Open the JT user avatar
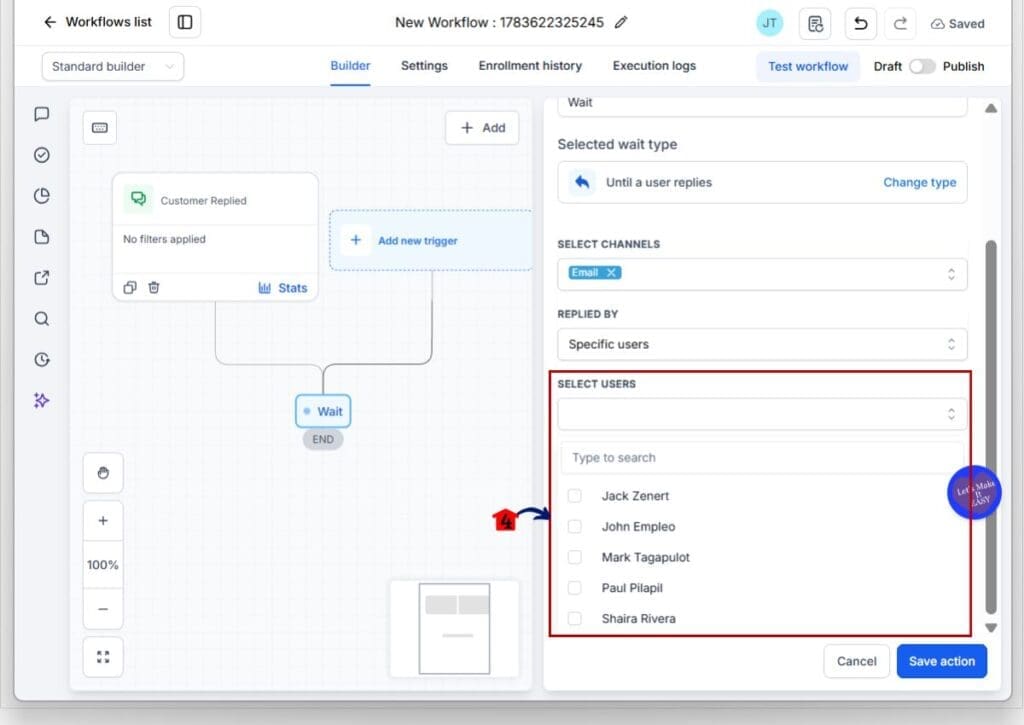The width and height of the screenshot is (1024, 725). point(770,24)
